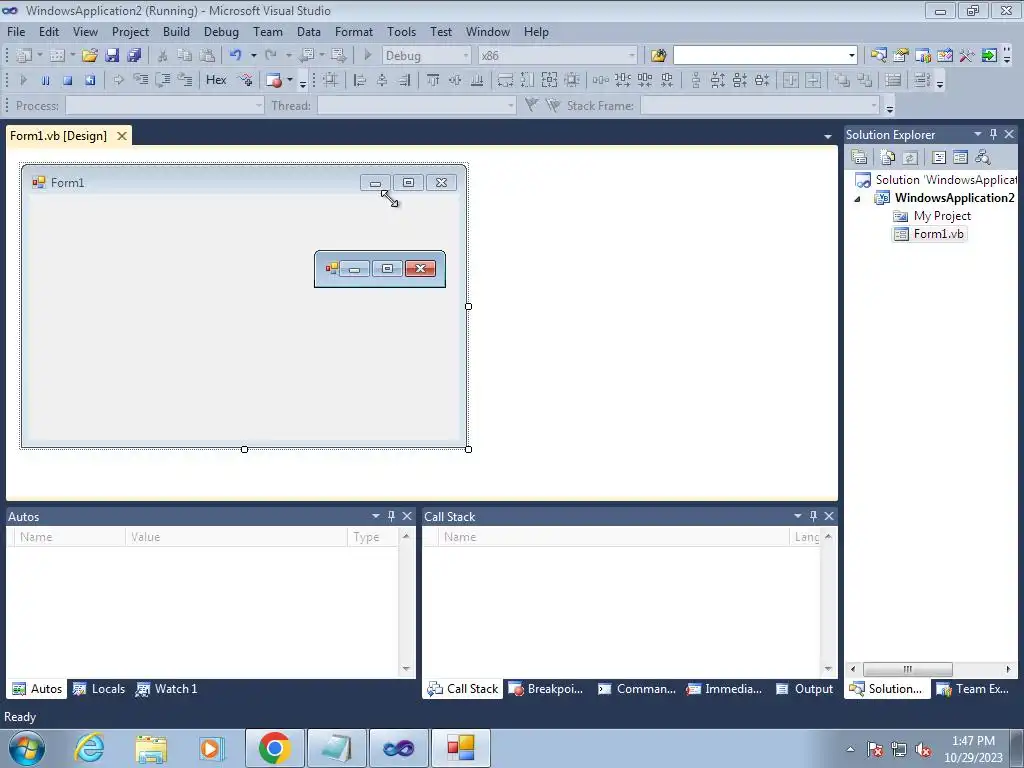Open the Call Stack panel position dropdown
1024x768 pixels.
click(x=797, y=516)
